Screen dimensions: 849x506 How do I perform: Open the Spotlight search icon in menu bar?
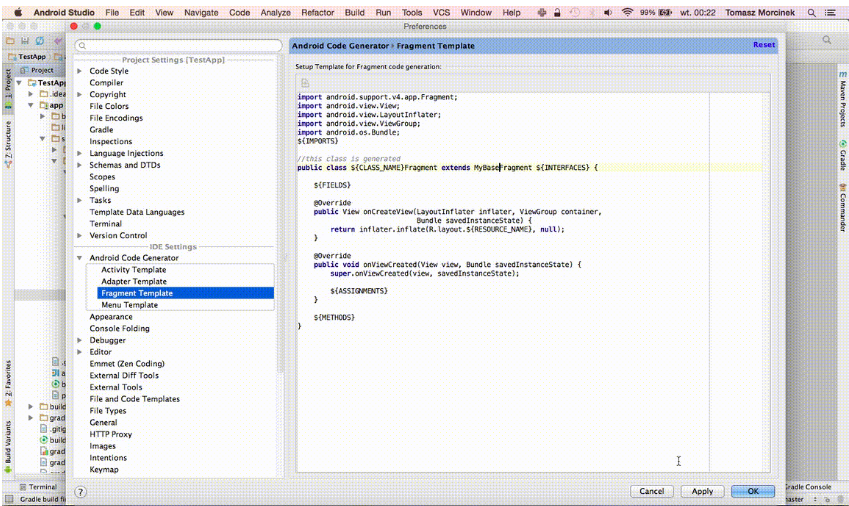click(x=811, y=12)
